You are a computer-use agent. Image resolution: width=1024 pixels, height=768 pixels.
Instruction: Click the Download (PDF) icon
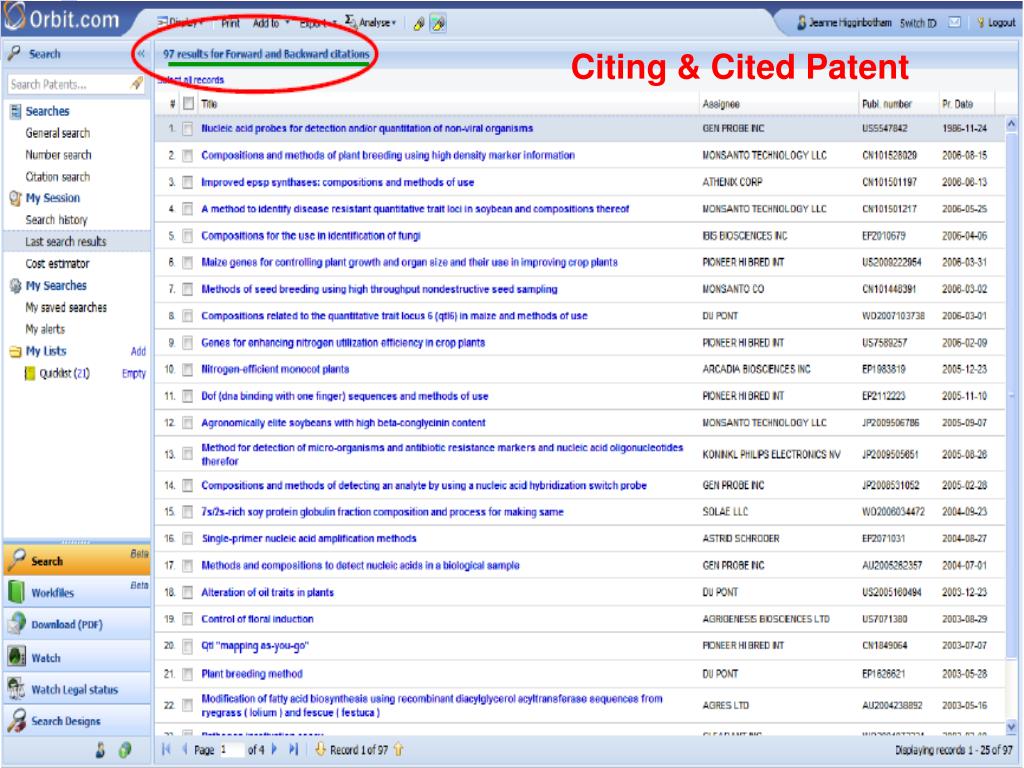(16, 624)
